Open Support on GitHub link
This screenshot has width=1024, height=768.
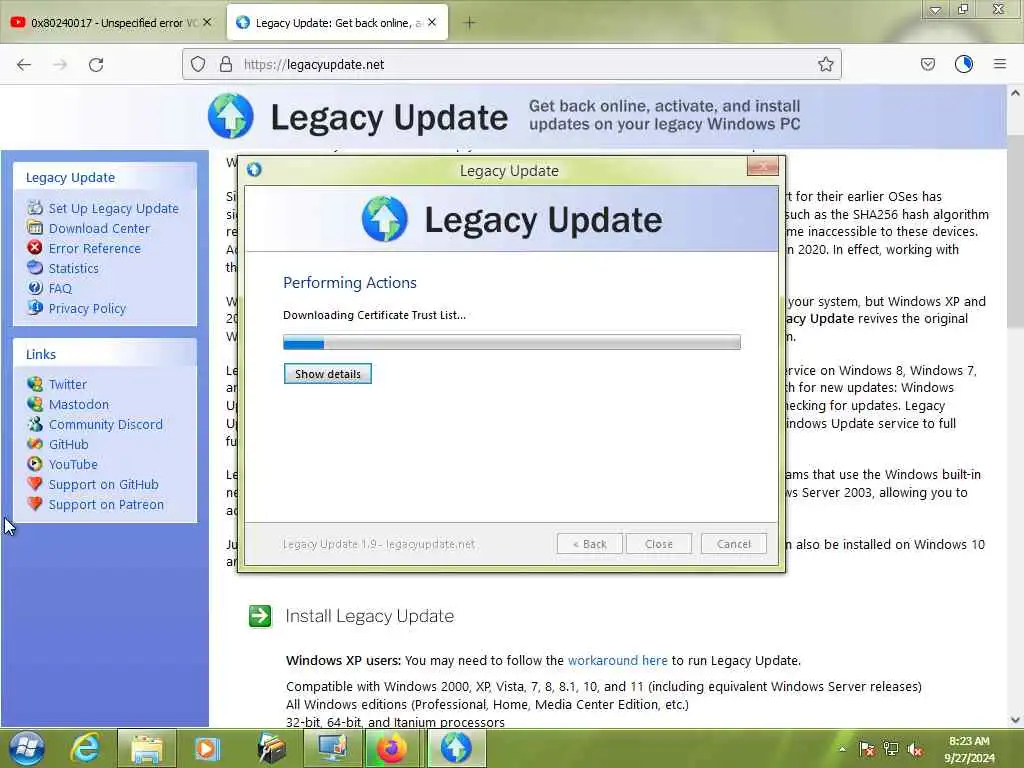pyautogui.click(x=103, y=485)
